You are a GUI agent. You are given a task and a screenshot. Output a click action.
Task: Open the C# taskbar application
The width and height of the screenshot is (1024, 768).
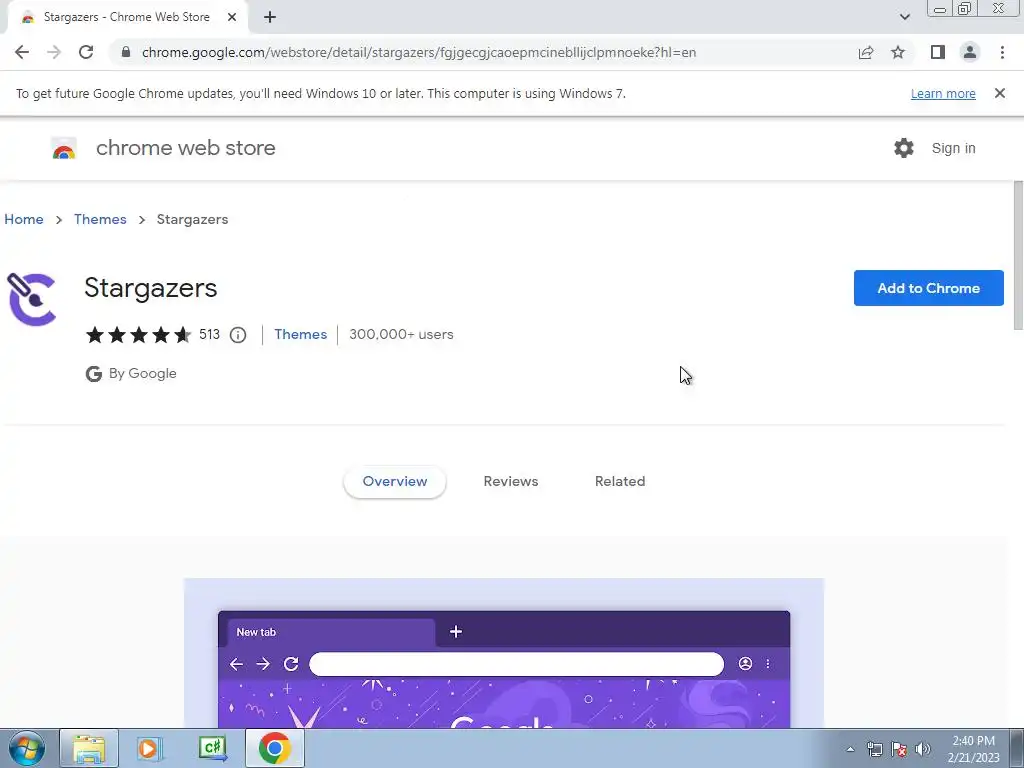212,748
